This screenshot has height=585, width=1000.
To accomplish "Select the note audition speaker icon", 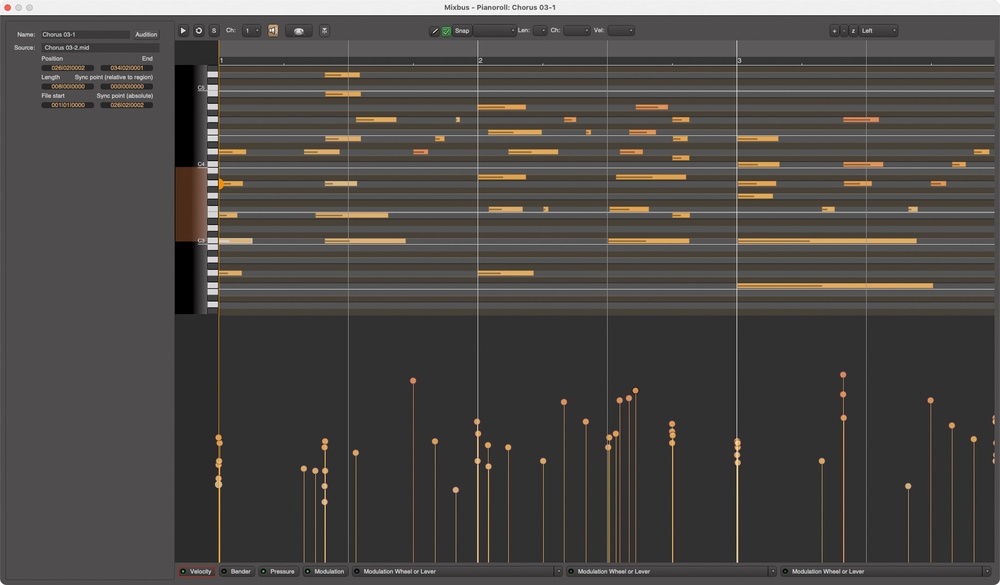I will [x=272, y=30].
